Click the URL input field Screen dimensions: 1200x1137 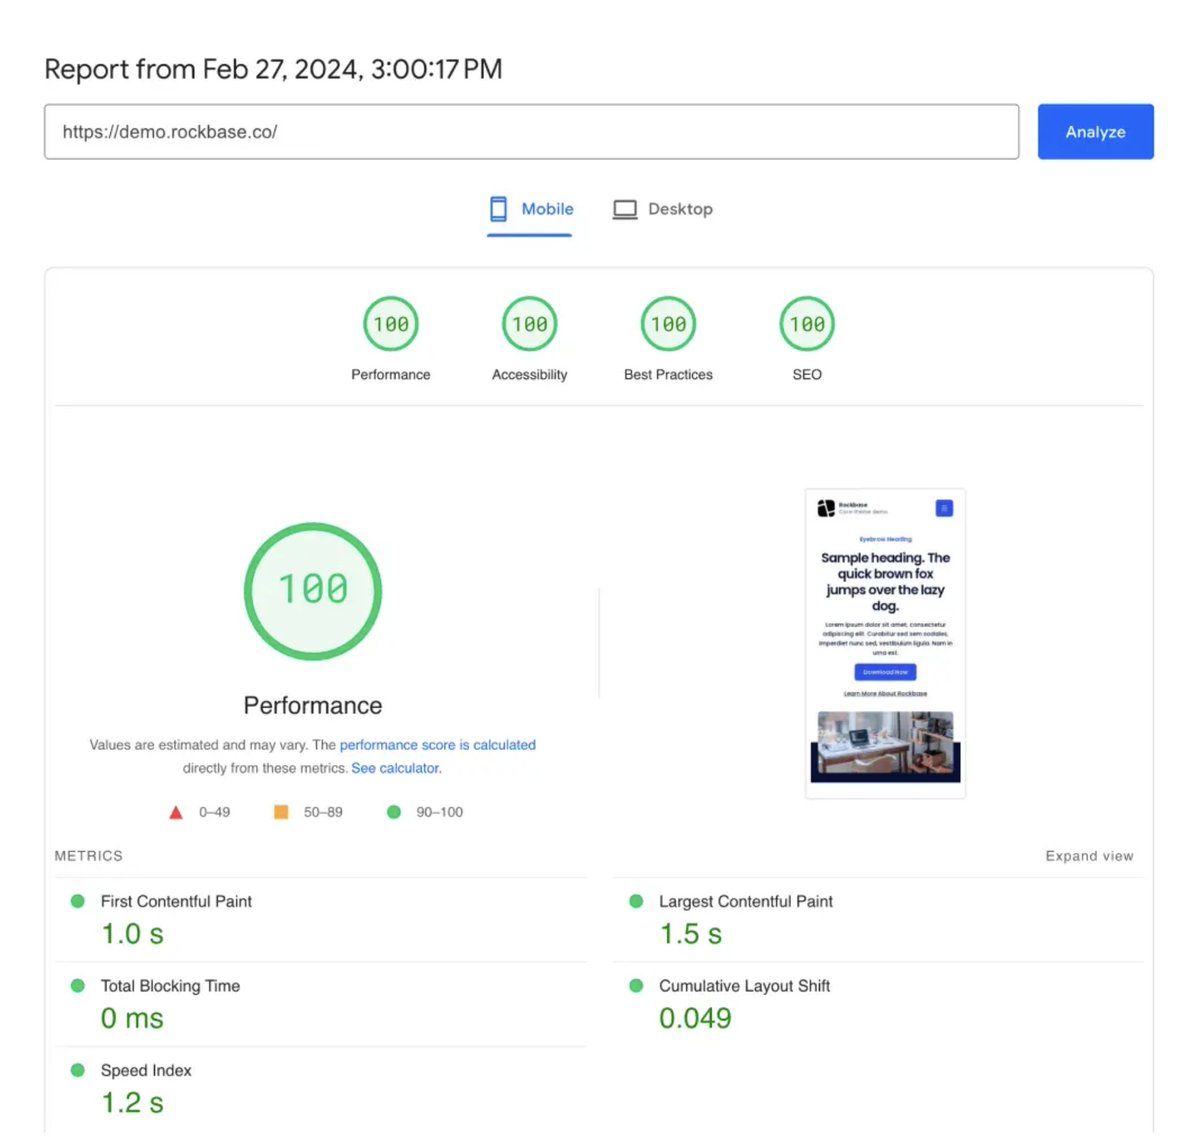point(531,131)
